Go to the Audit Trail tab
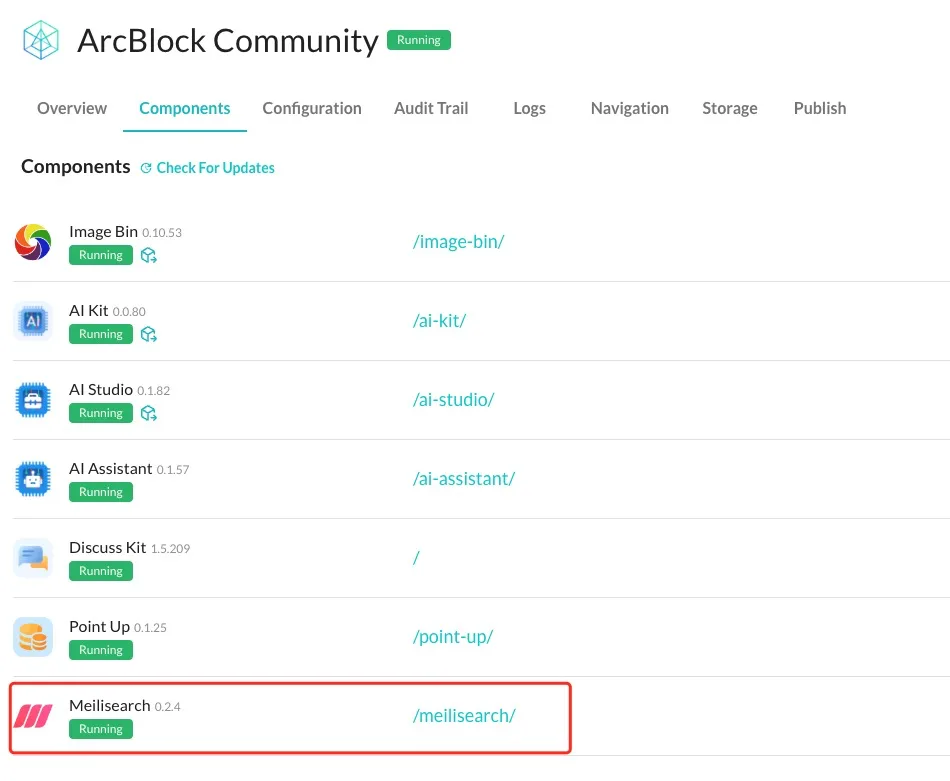 pyautogui.click(x=431, y=108)
